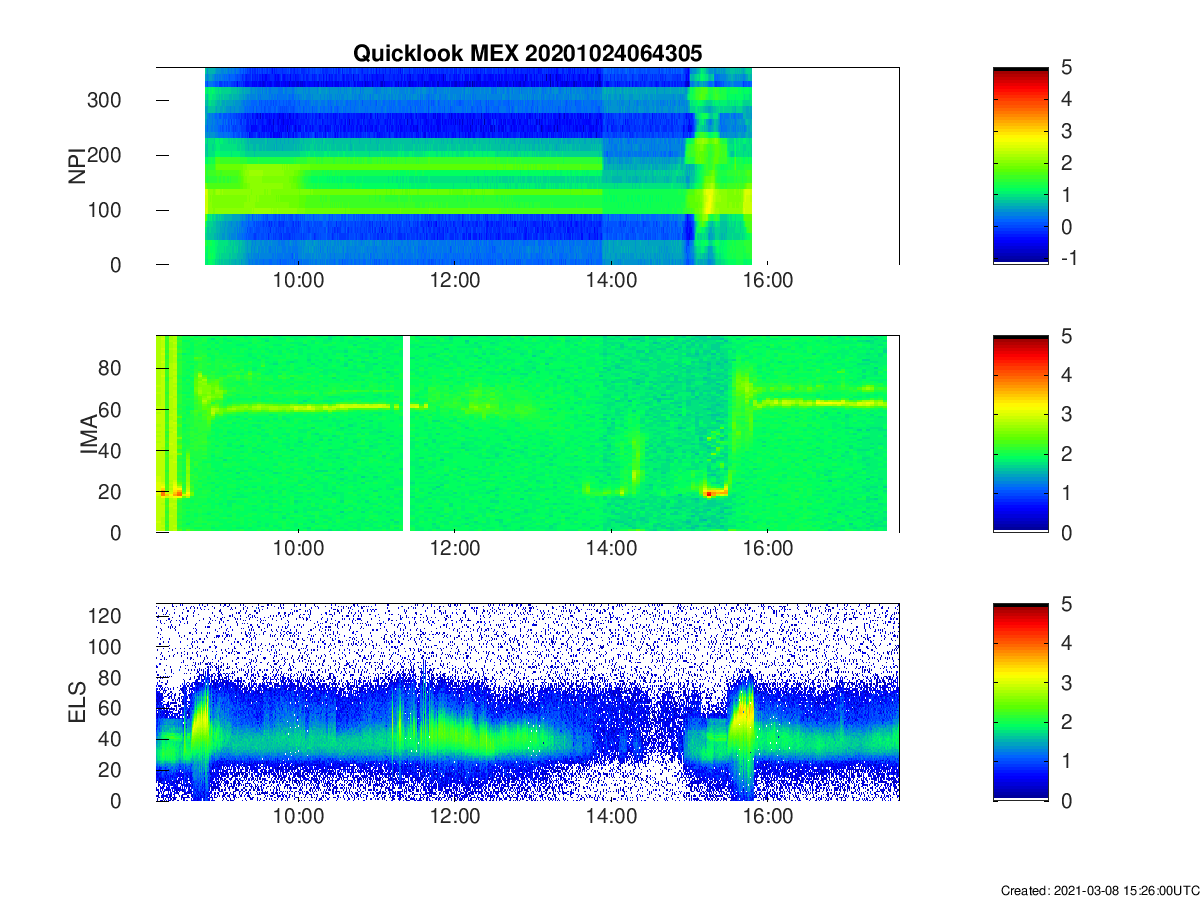This screenshot has width=1200, height=900.
Task: Click the 14:00 tick label under IMA plot
Action: click(x=611, y=549)
